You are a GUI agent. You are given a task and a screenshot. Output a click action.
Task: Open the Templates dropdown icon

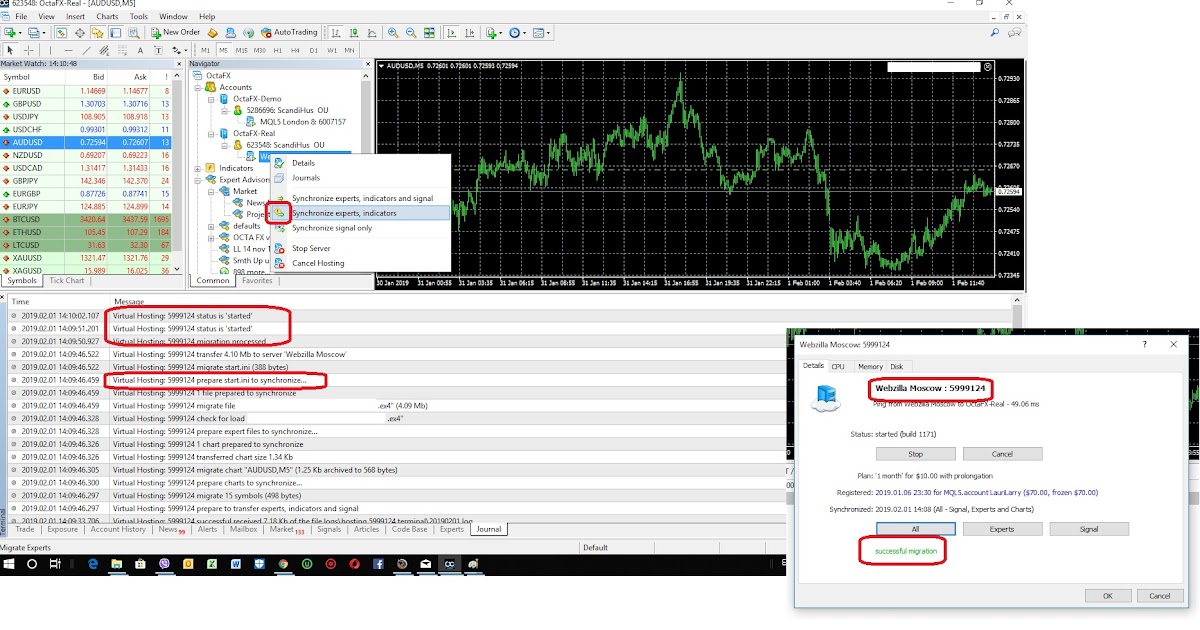[x=542, y=32]
